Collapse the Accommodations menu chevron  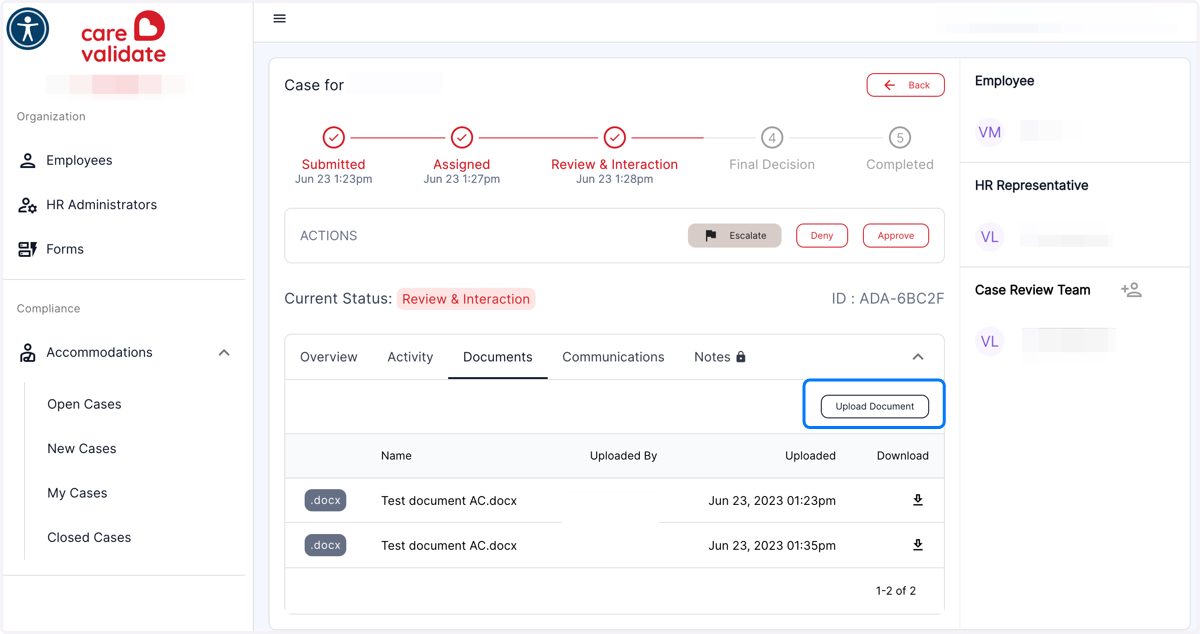pyautogui.click(x=224, y=353)
